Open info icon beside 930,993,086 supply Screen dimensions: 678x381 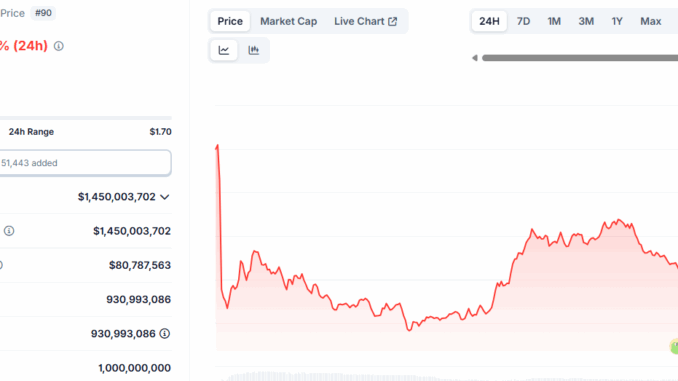pos(165,333)
